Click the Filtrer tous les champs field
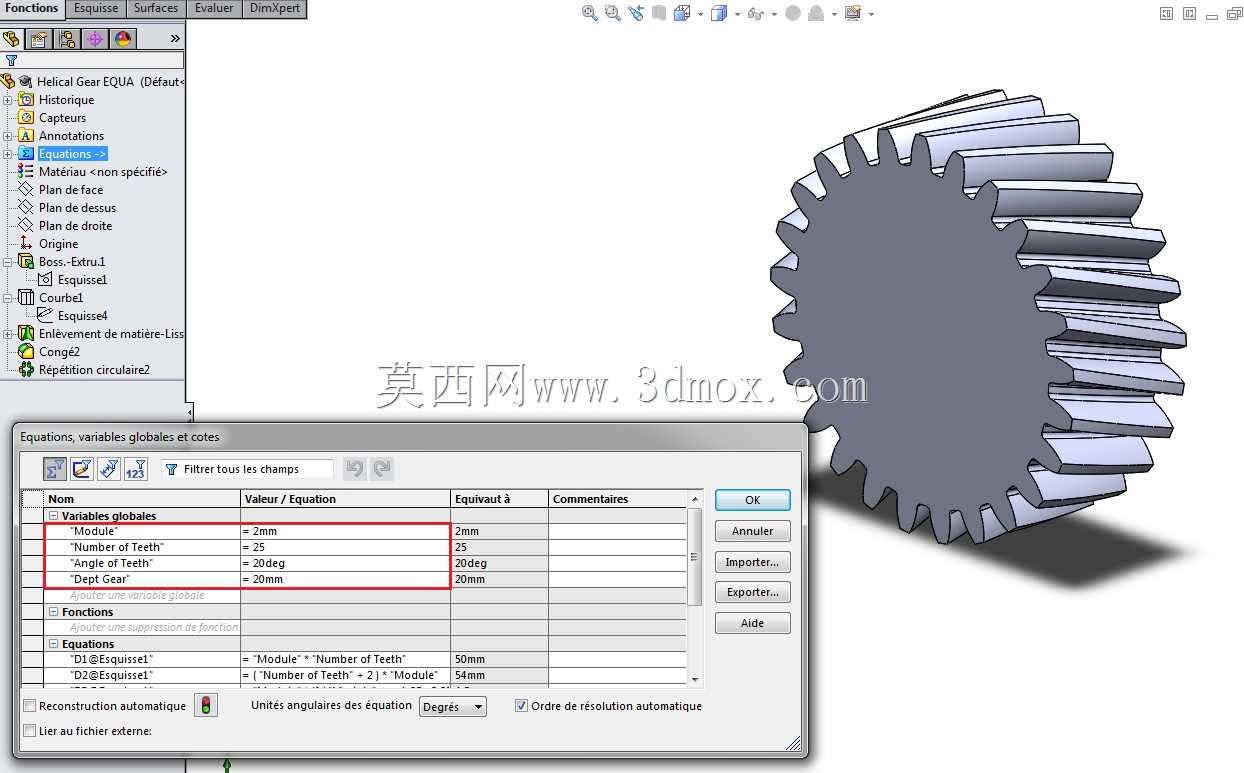Viewport: 1244px width, 773px height. [x=247, y=469]
